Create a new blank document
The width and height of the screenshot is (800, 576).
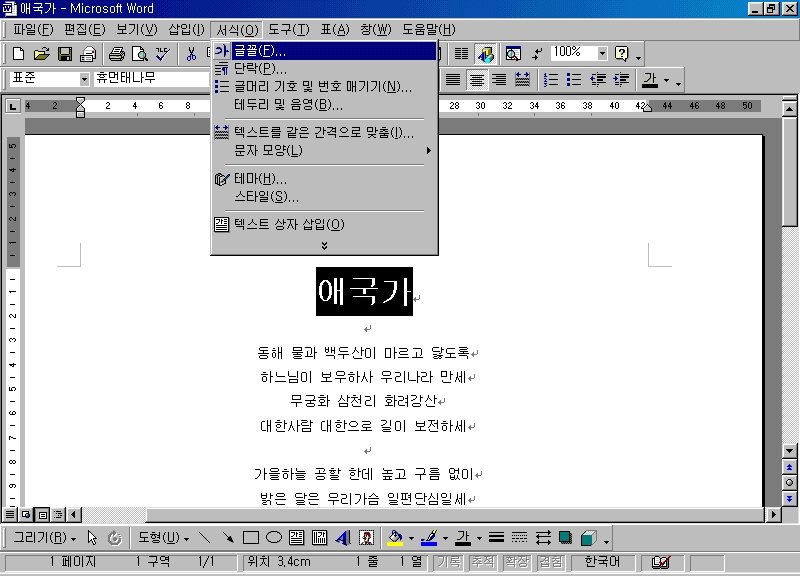click(18, 54)
